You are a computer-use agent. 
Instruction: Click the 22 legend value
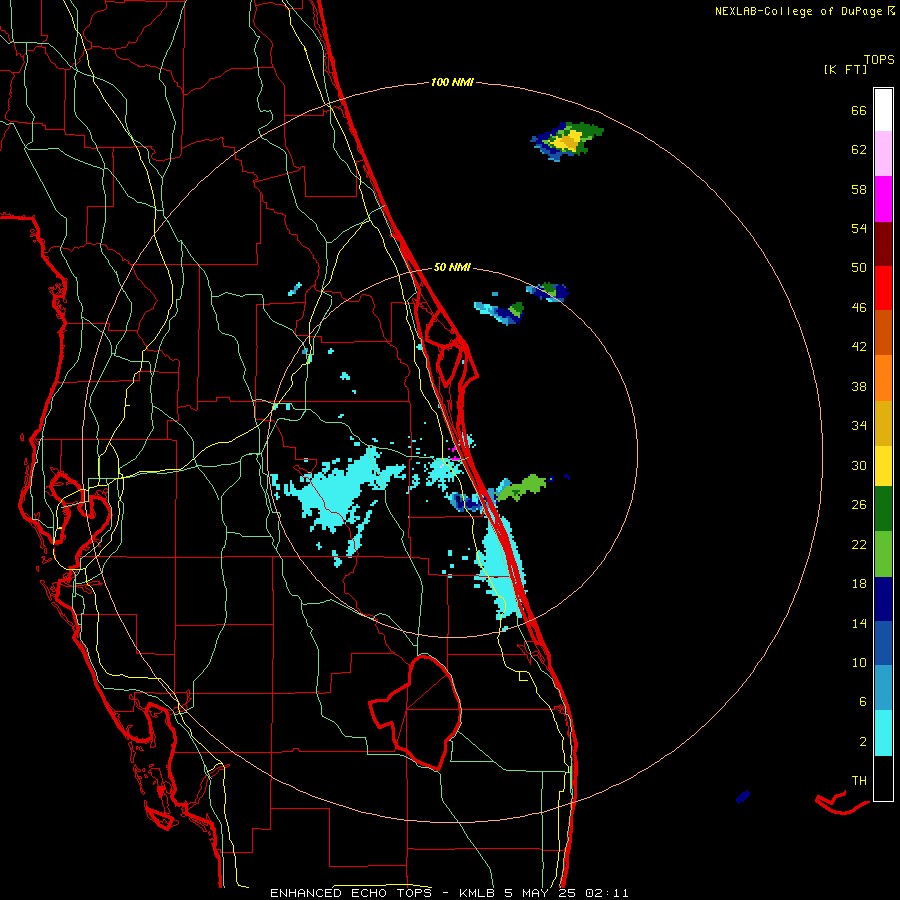point(859,545)
